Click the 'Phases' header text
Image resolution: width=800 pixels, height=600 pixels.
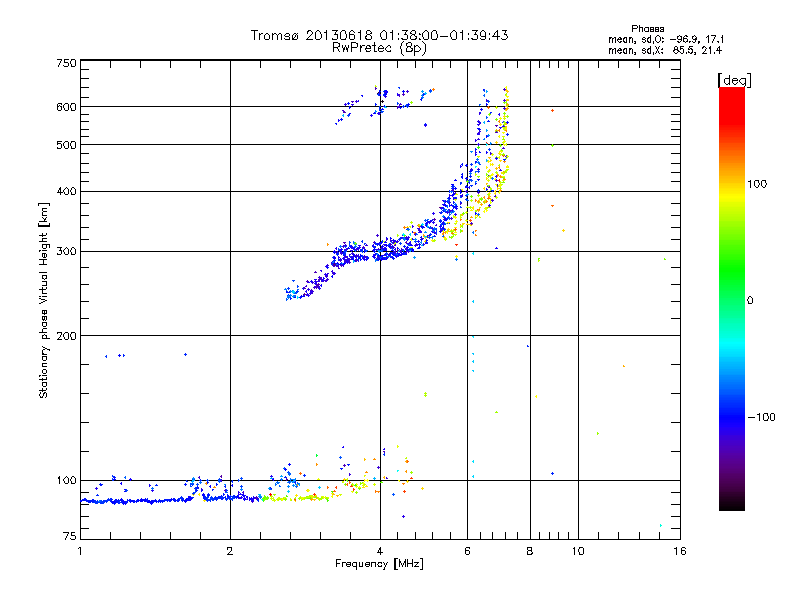[647, 29]
